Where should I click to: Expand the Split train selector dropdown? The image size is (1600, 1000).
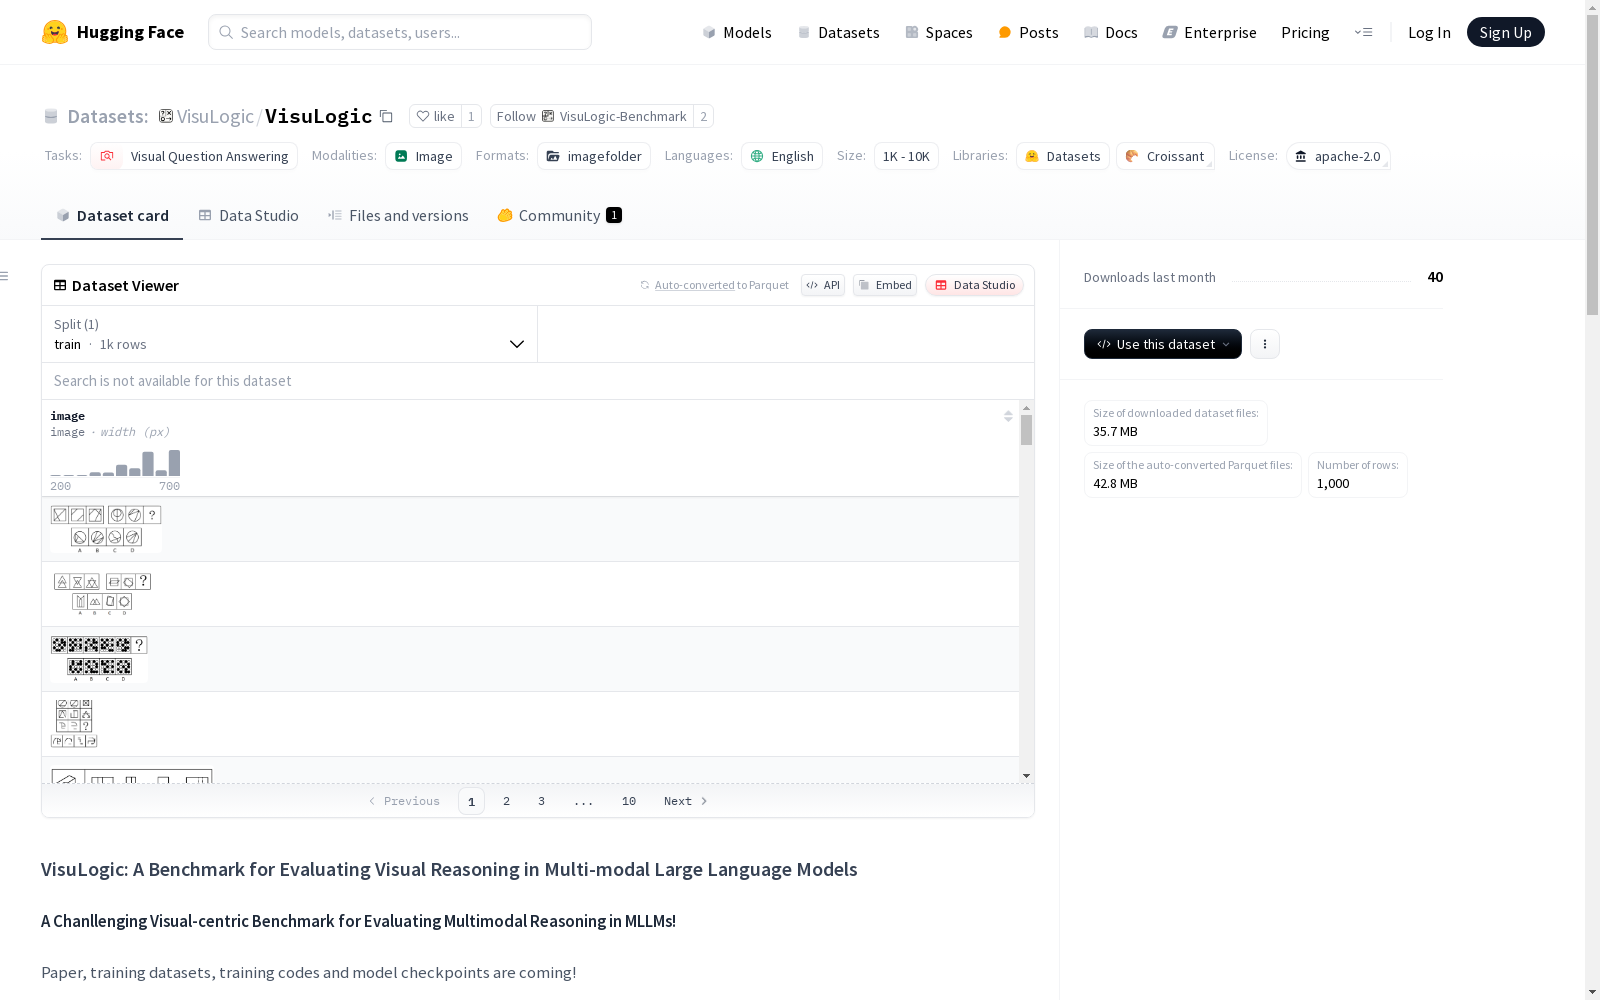[x=290, y=334]
